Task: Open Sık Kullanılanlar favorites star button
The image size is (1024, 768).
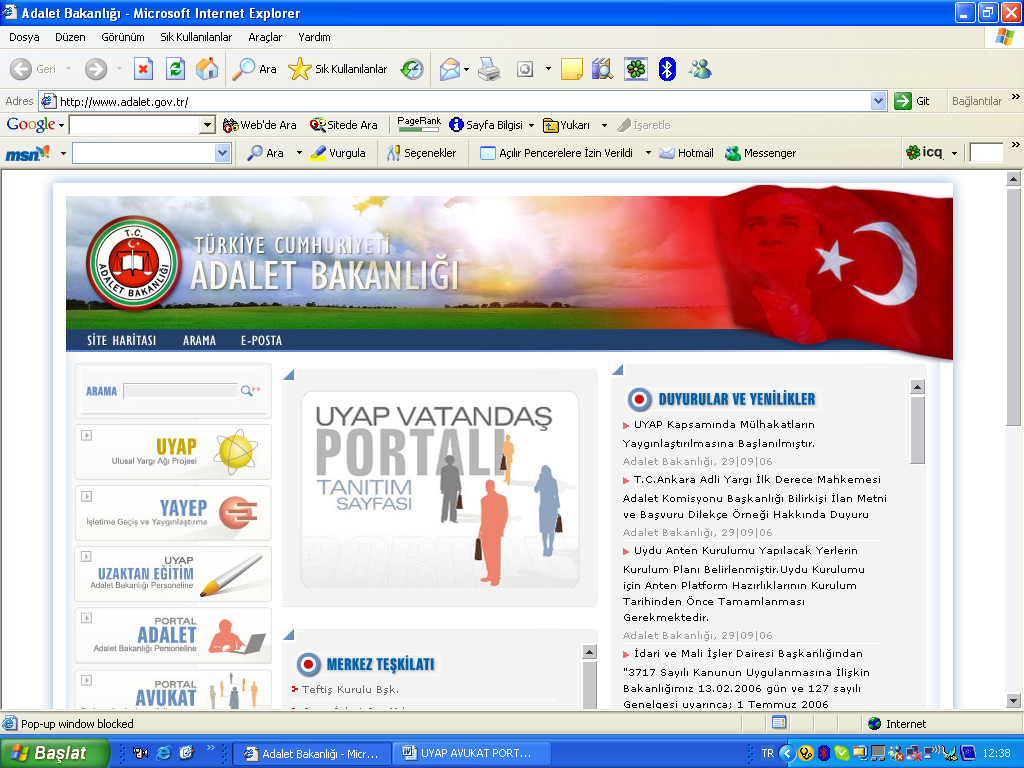Action: pyautogui.click(x=338, y=69)
